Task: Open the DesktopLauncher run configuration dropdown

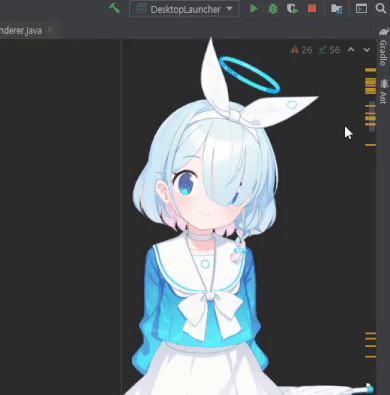Action: click(x=184, y=9)
